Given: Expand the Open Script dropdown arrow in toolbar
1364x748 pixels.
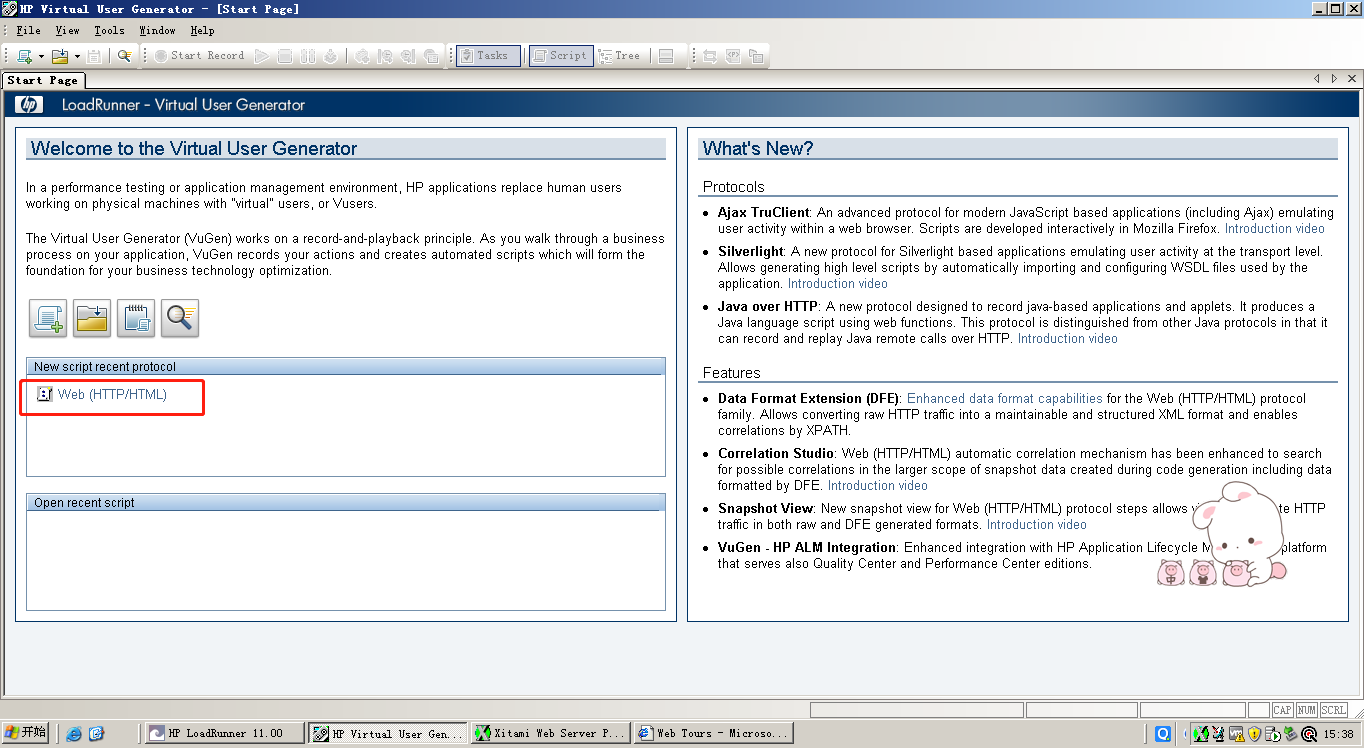Looking at the screenshot, I should coord(77,56).
